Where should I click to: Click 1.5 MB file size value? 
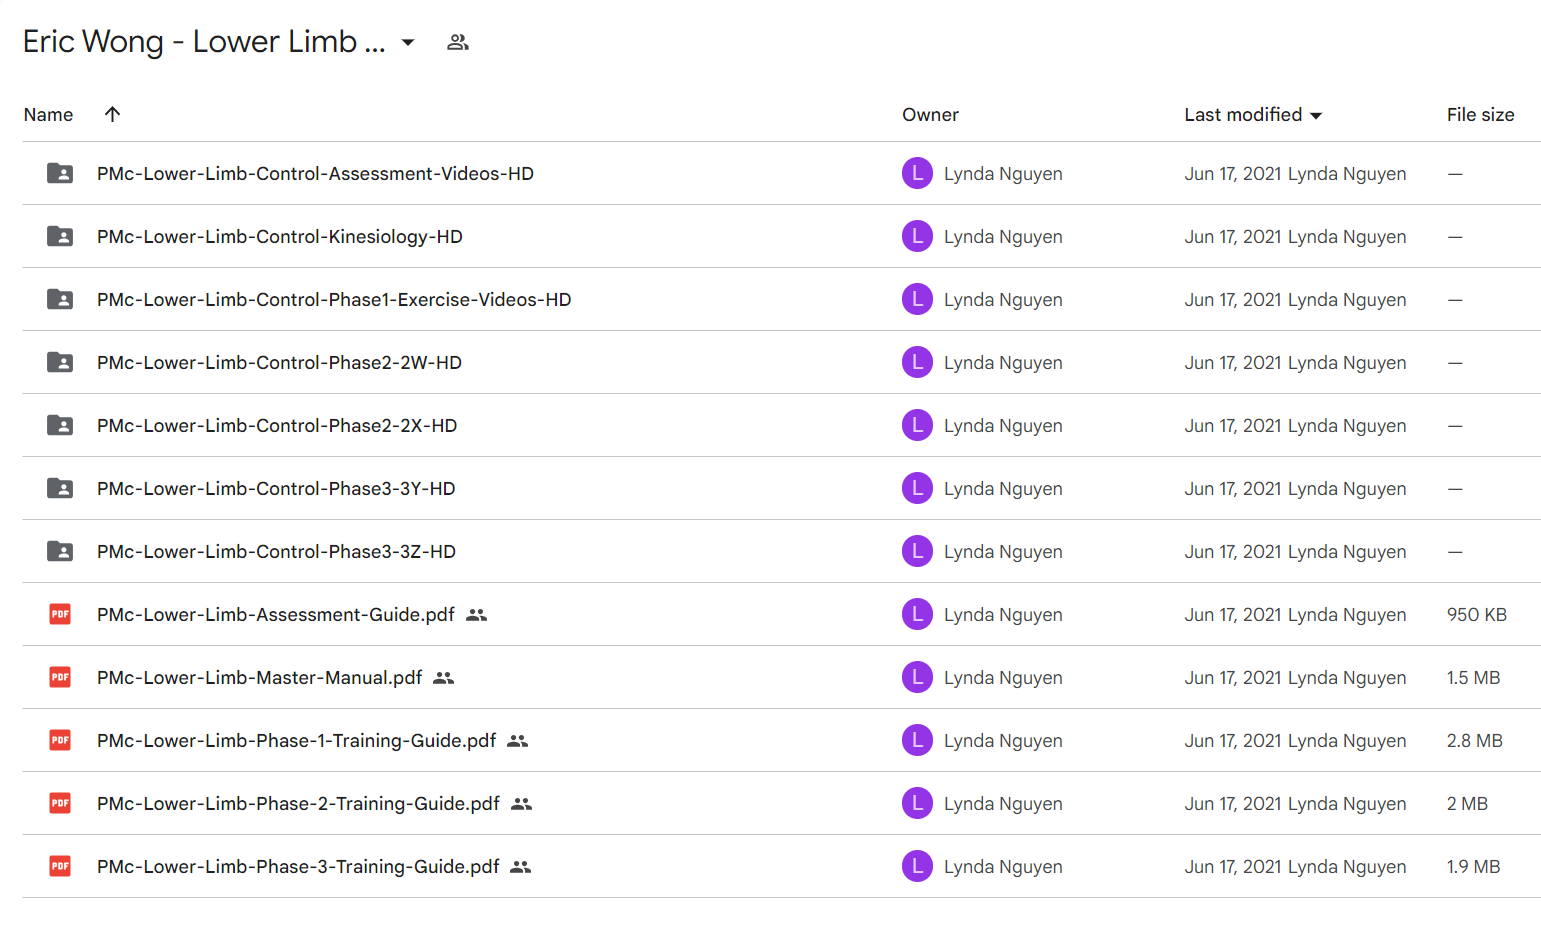tap(1473, 678)
